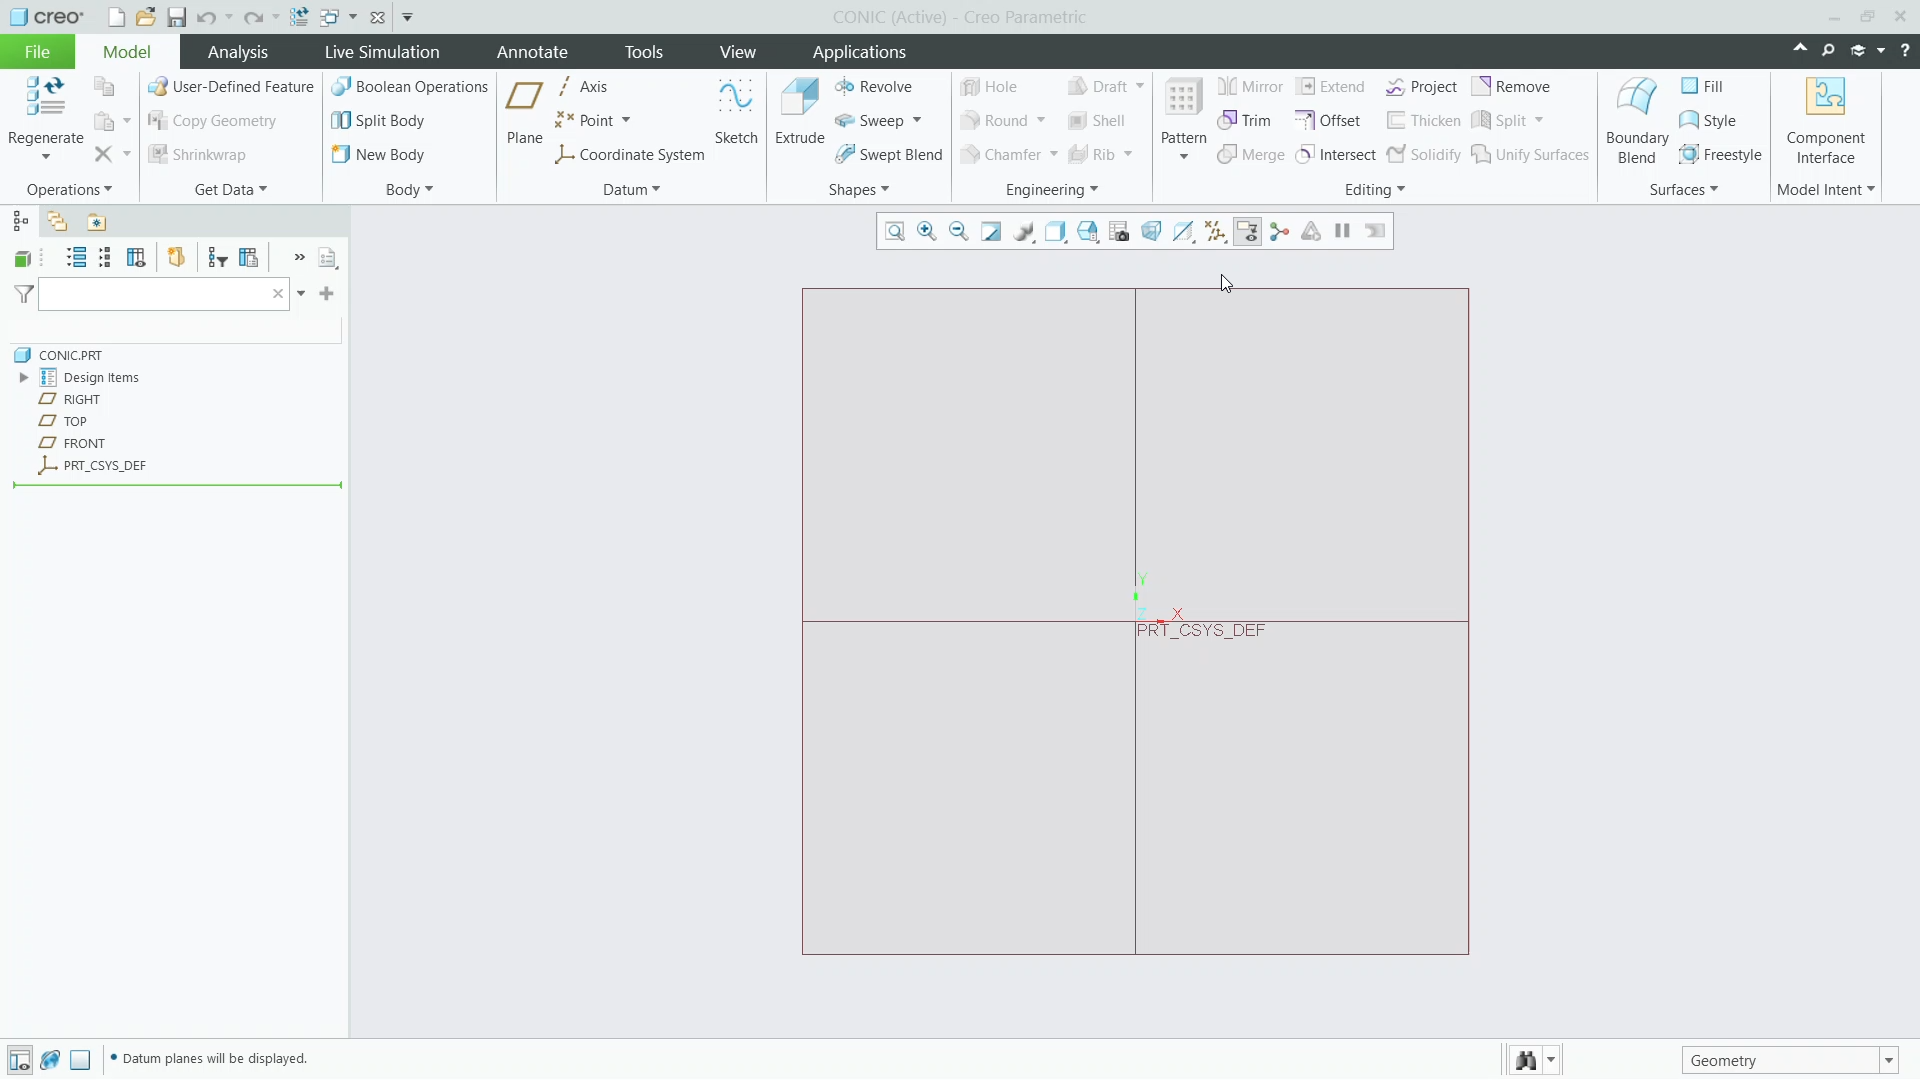Toggle spin center display

pos(1279,232)
